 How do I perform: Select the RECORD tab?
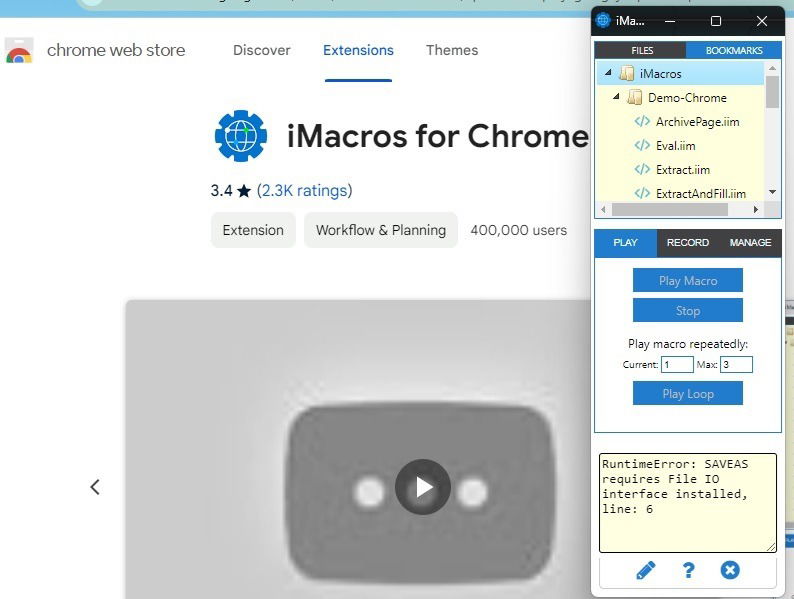(688, 243)
